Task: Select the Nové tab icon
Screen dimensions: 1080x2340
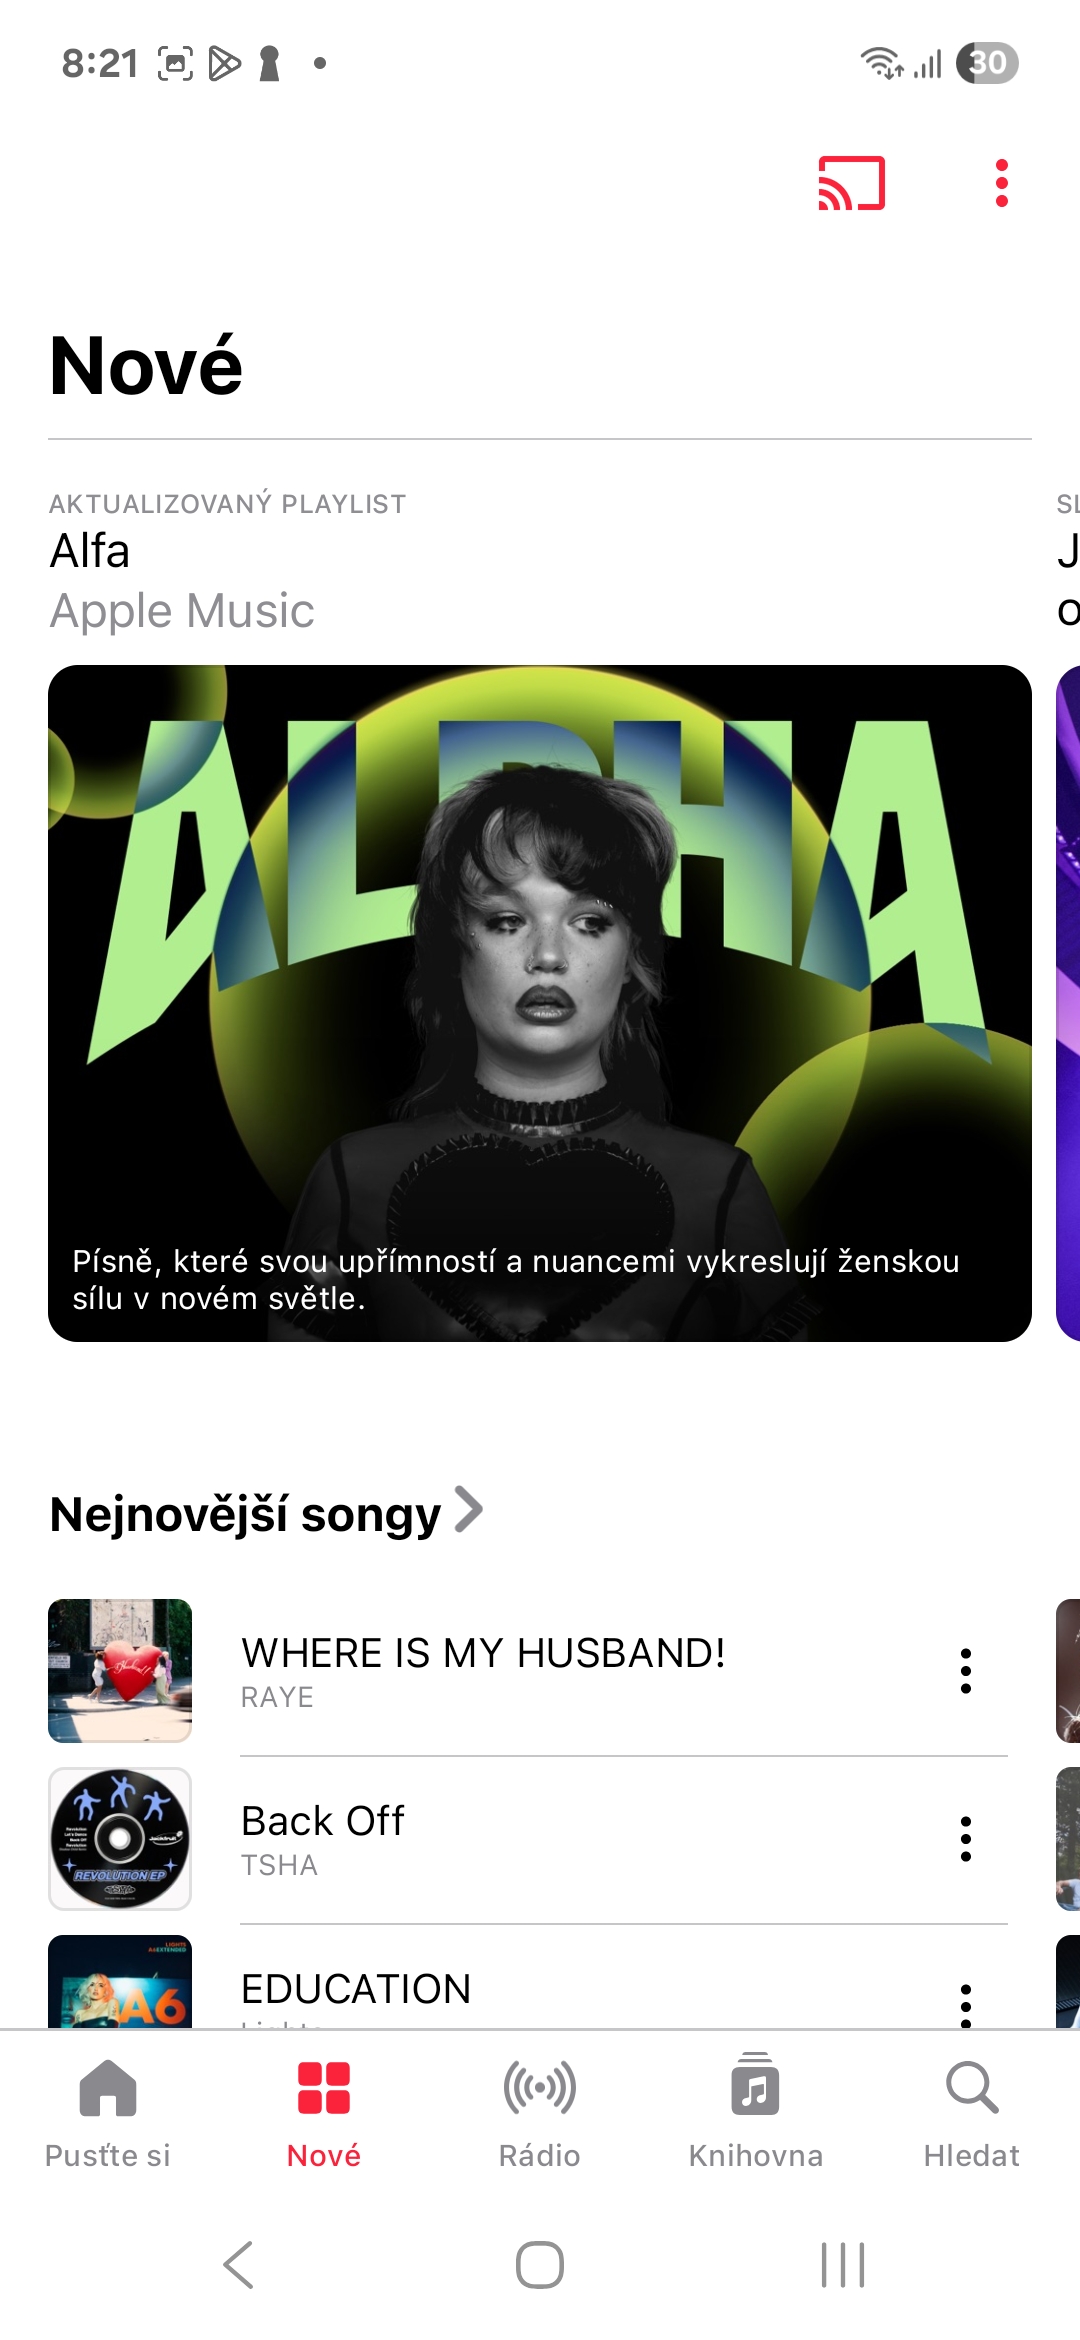Action: pos(324,2088)
